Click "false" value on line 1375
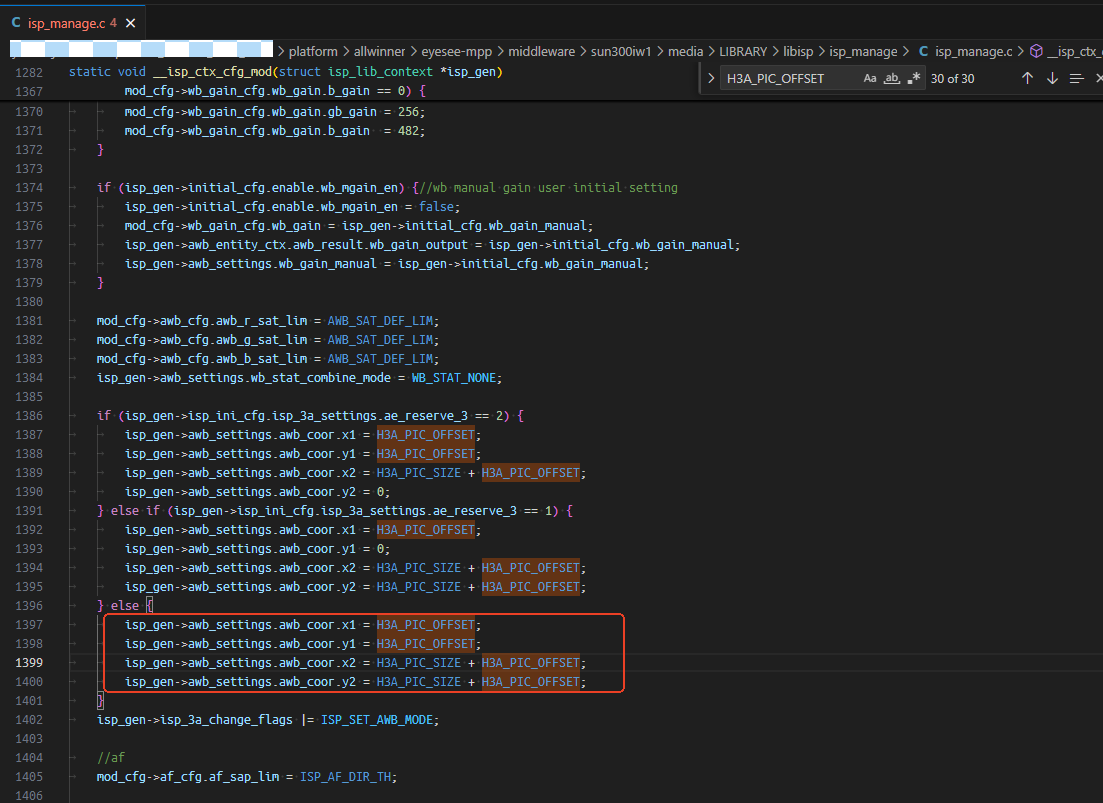Viewport: 1103px width, 803px height. pyautogui.click(x=436, y=207)
